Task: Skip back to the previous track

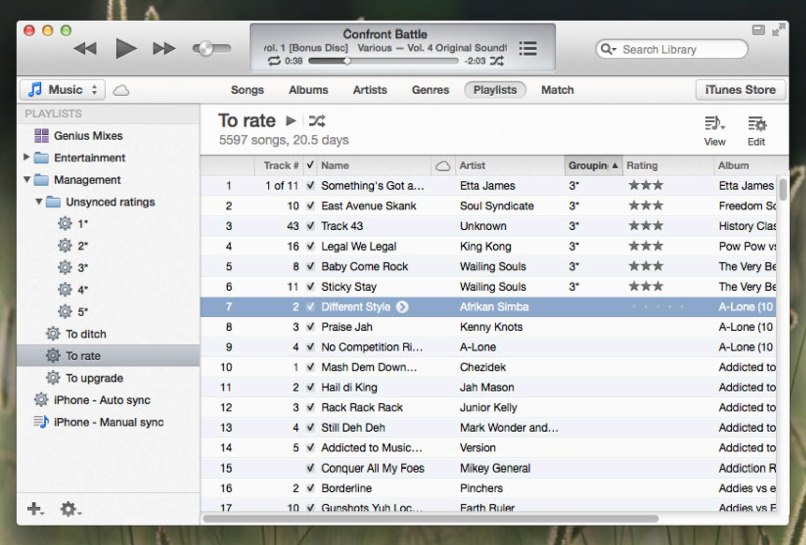Action: pyautogui.click(x=85, y=49)
